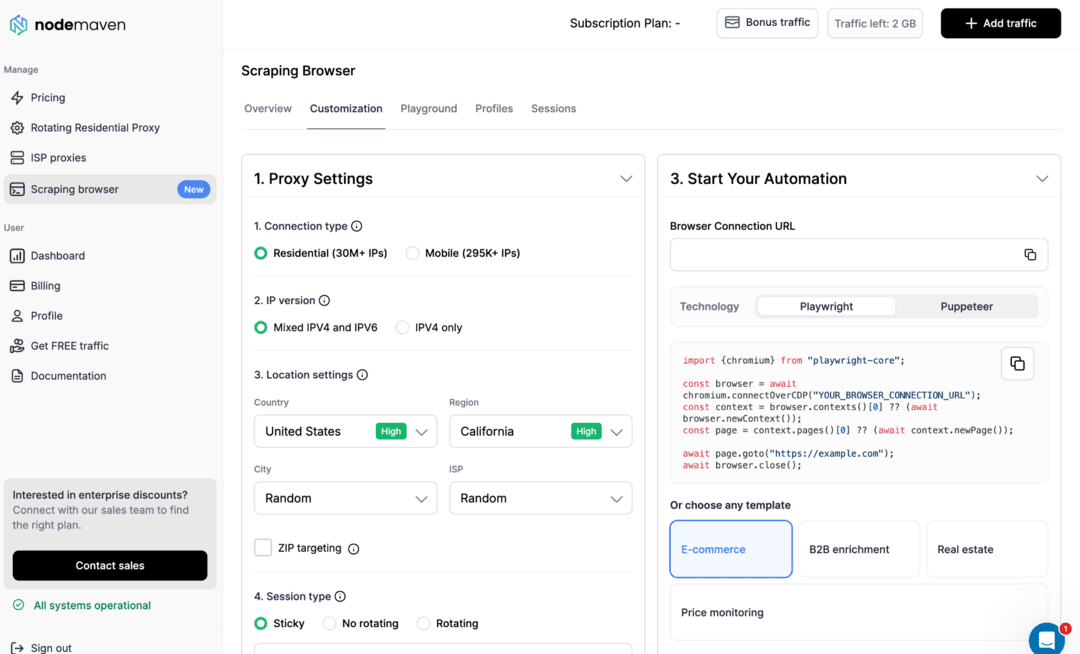Click the High badge next to United States
The image size is (1080, 654).
(x=391, y=432)
